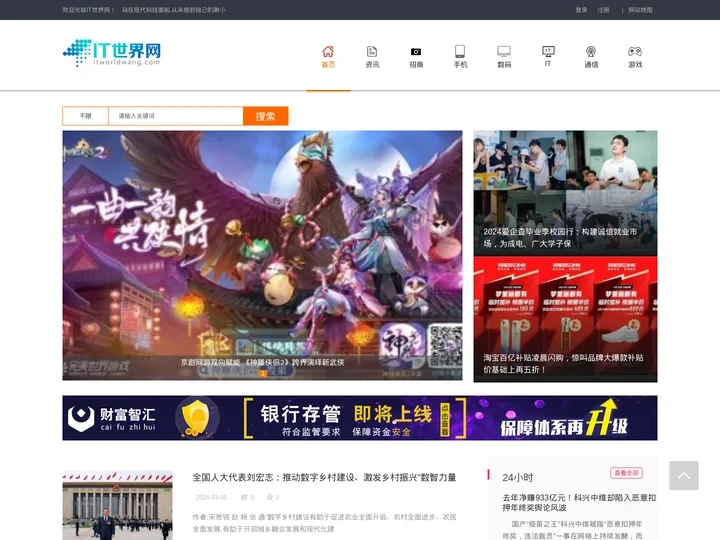Click the 资讯 menu label
This screenshot has width=720, height=540.
(x=372, y=65)
